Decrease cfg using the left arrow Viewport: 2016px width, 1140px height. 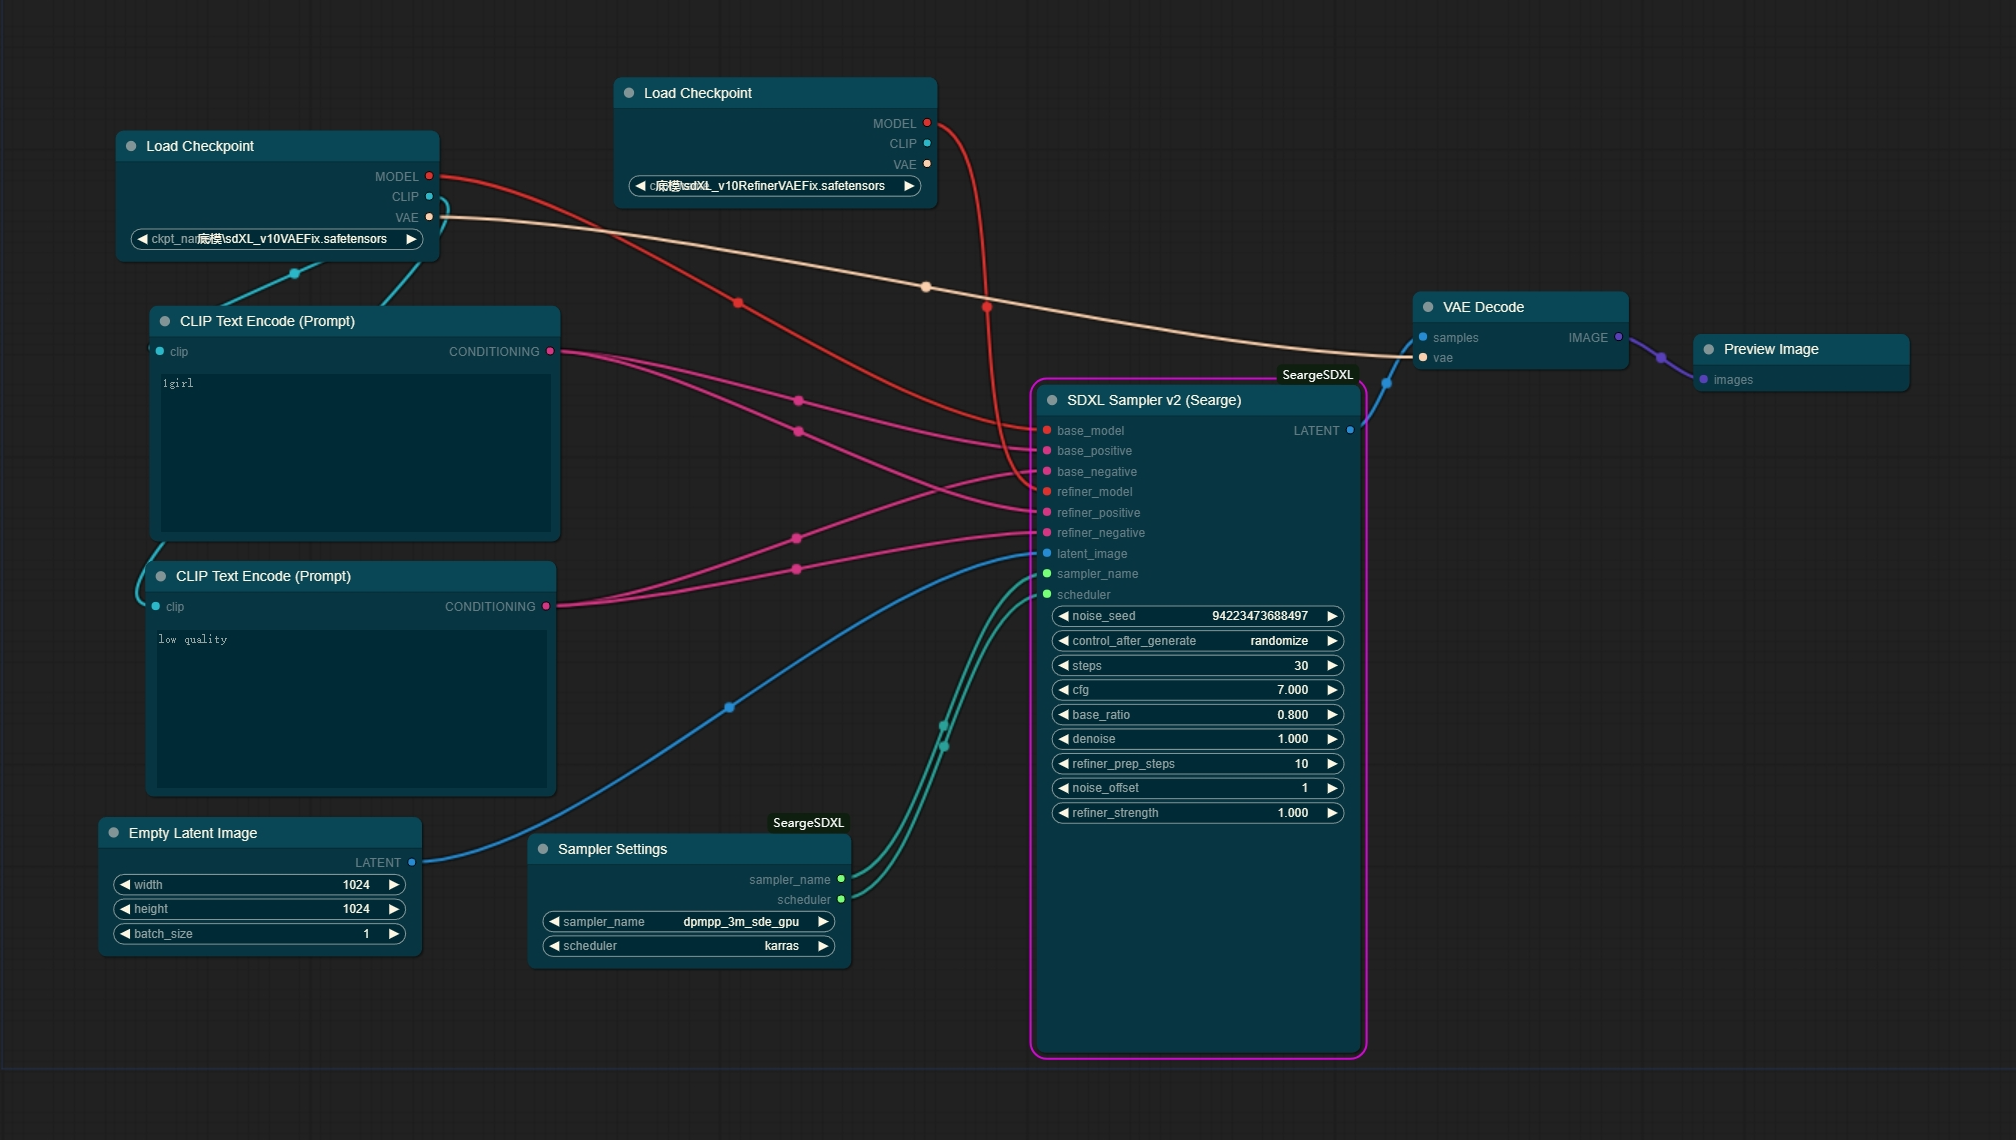point(1063,690)
